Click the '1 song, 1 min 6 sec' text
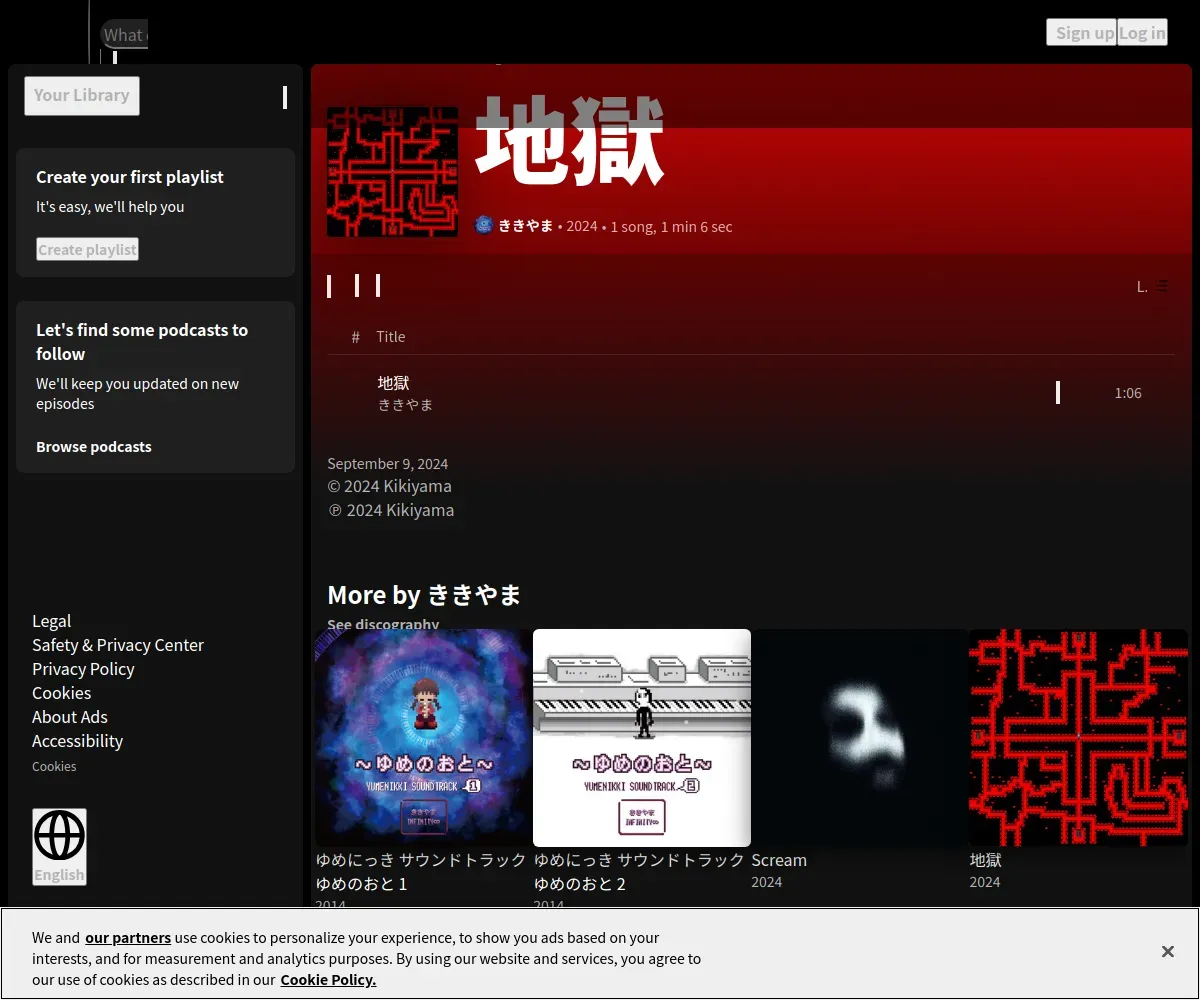This screenshot has width=1200, height=1000. pyautogui.click(x=671, y=227)
